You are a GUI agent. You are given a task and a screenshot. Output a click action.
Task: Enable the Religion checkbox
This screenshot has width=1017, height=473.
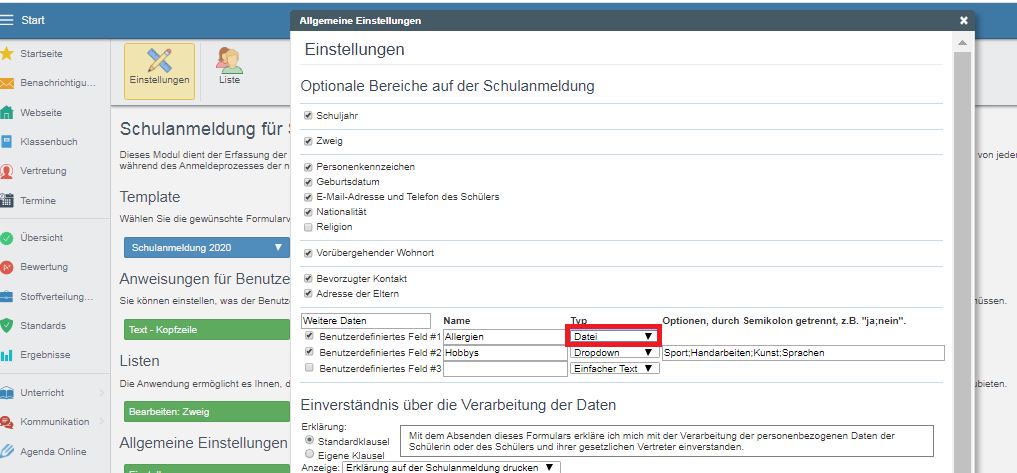[x=308, y=227]
